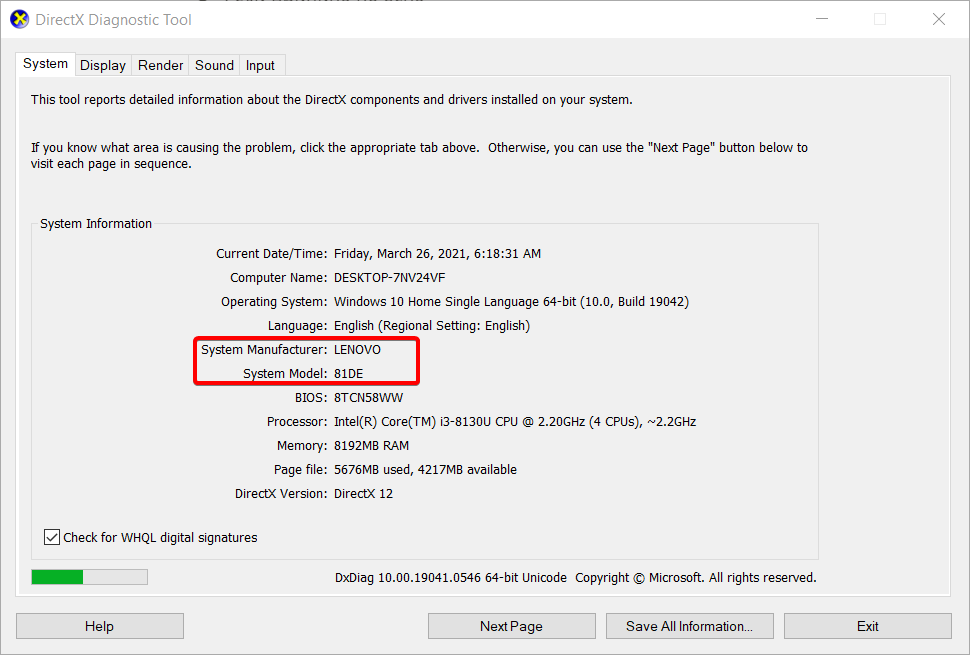970x655 pixels.
Task: Select the Intel Core i3-8130U processor text
Action: 515,422
